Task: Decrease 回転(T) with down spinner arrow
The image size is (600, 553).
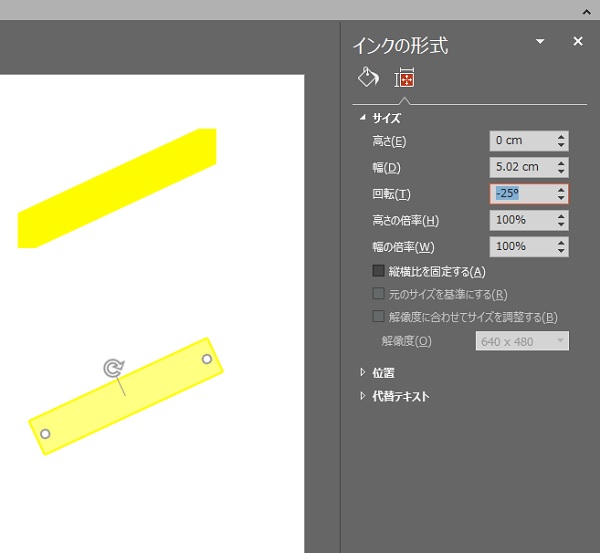Action: pos(561,198)
